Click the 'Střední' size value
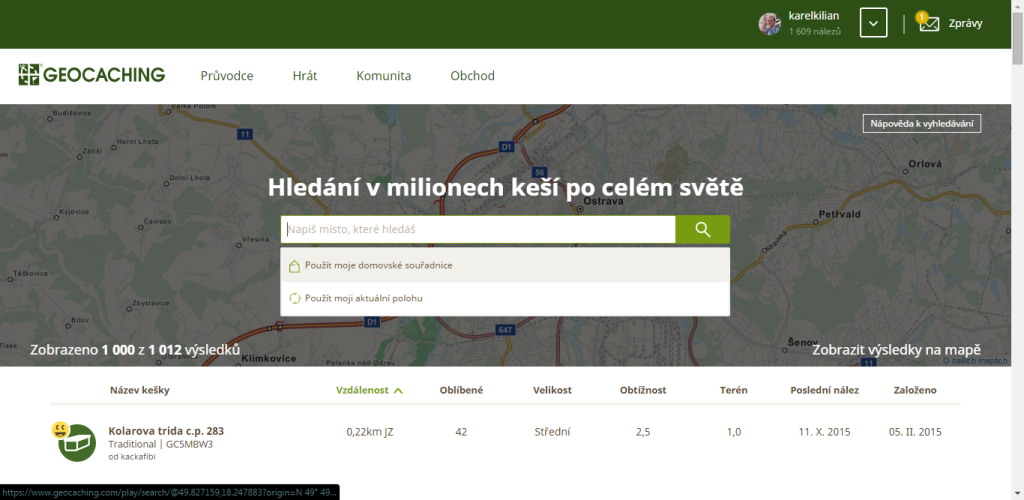1024x500 pixels. (x=552, y=431)
